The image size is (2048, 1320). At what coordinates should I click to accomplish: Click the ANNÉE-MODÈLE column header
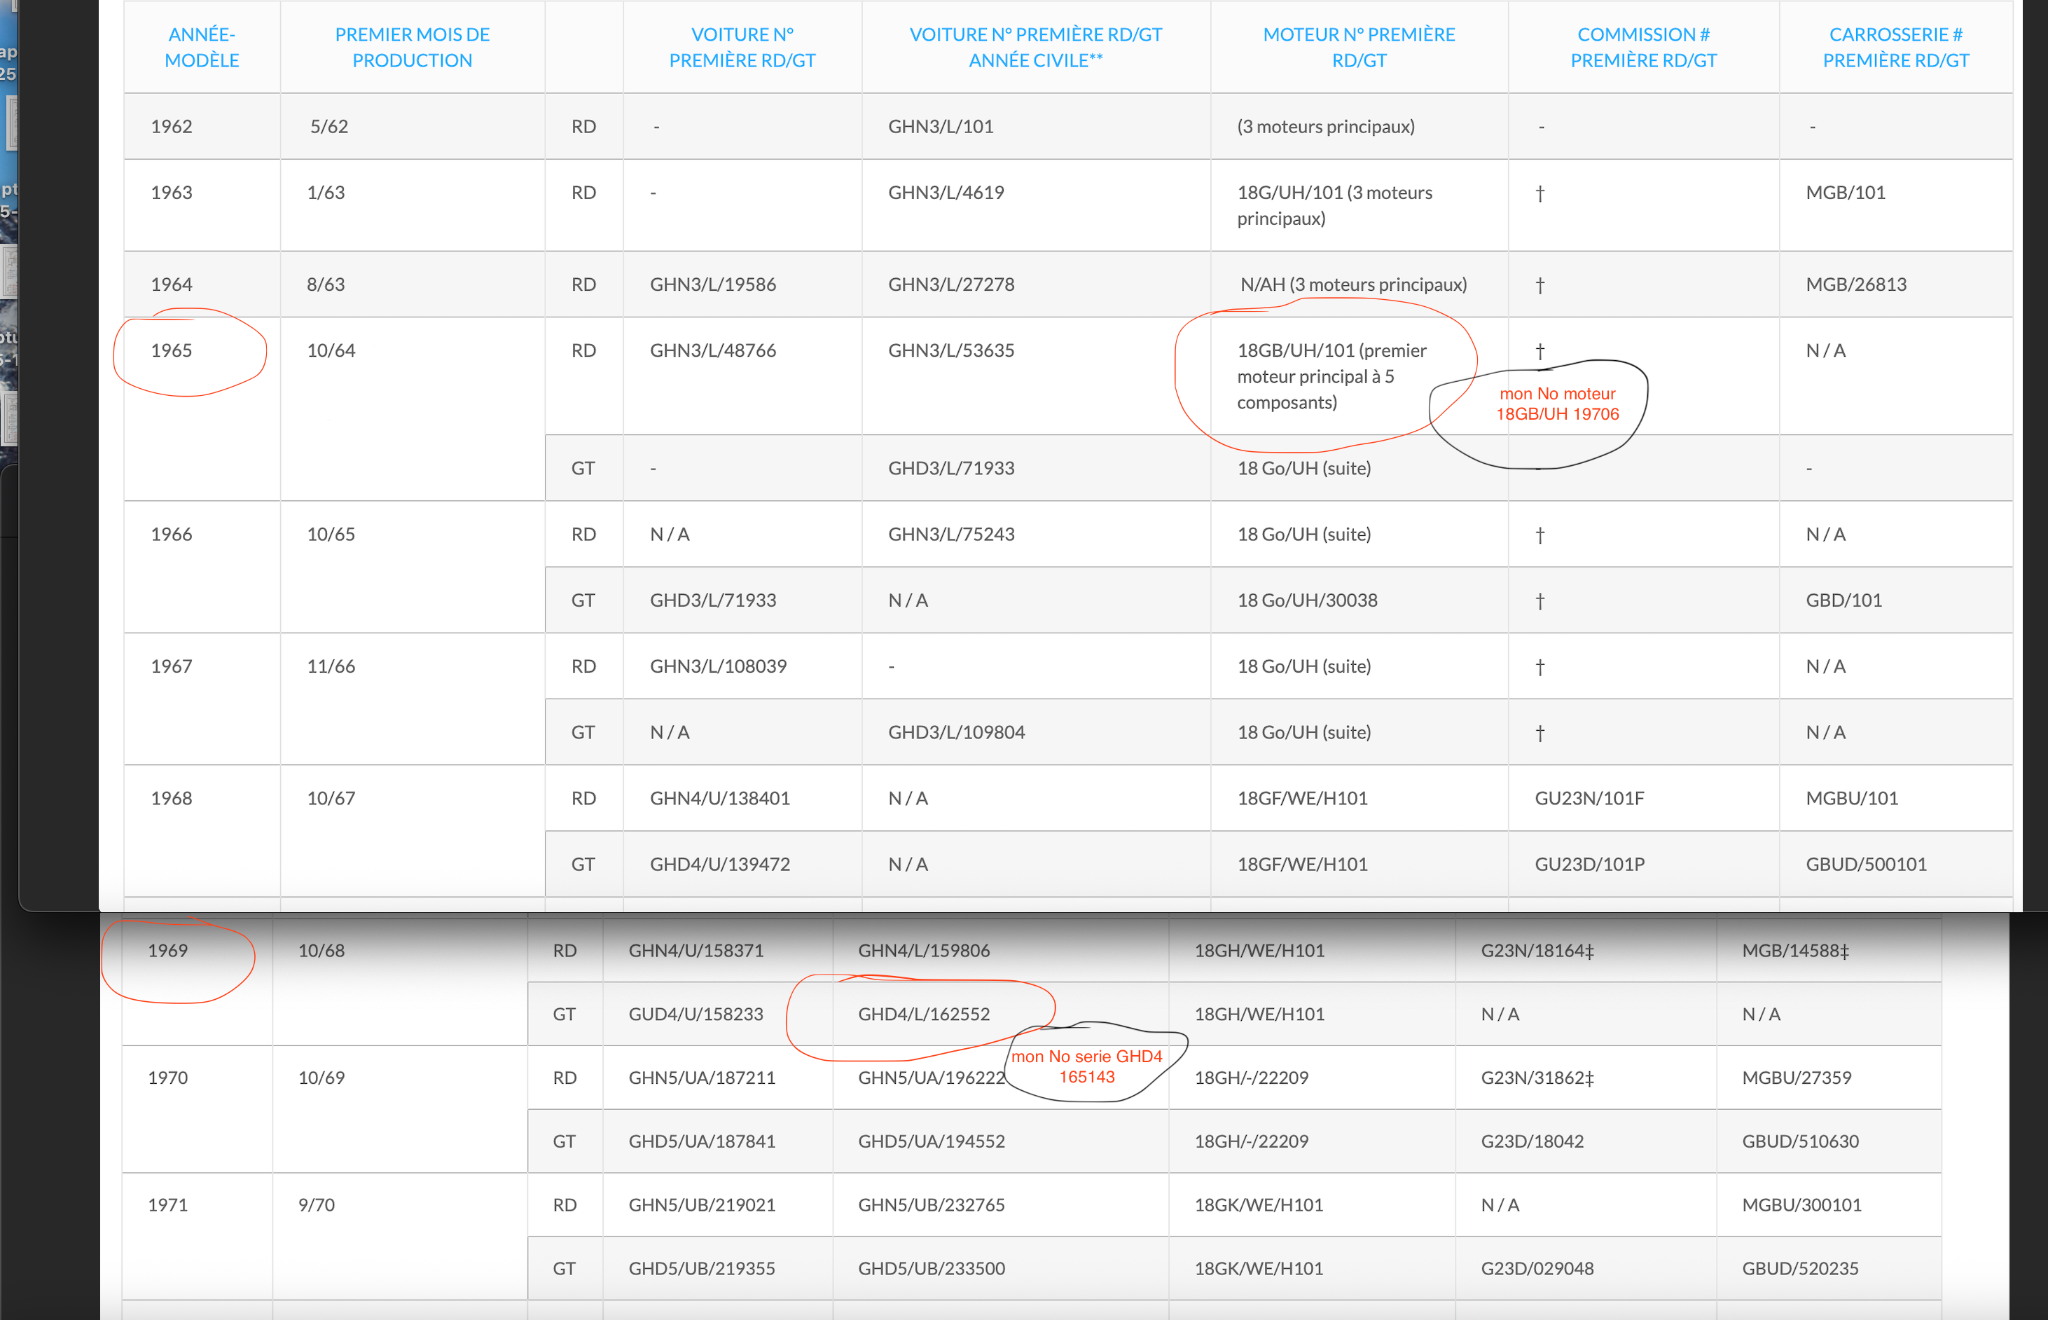click(x=201, y=47)
